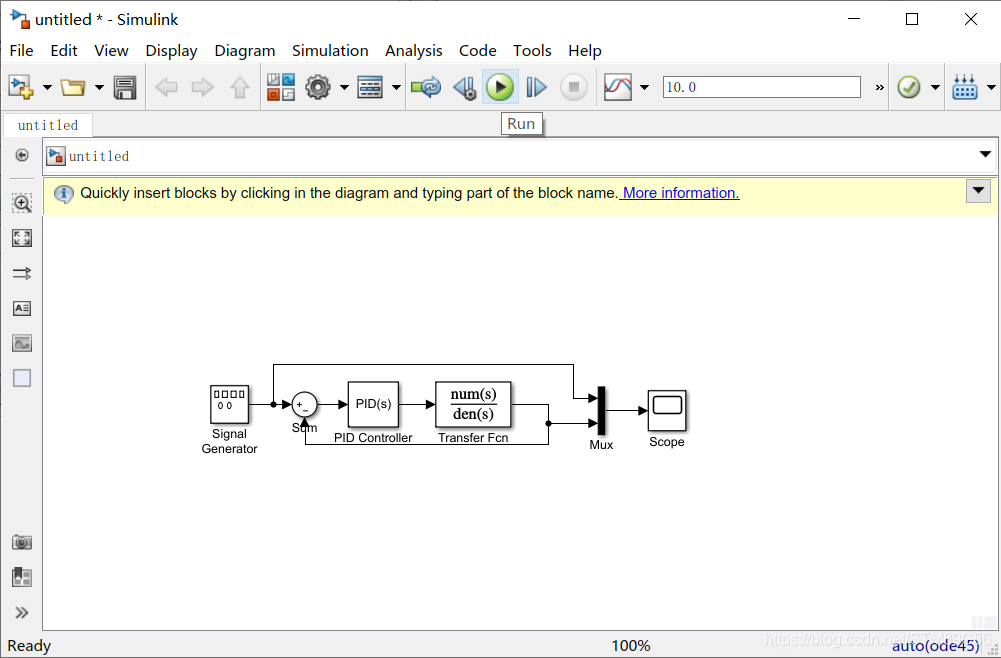The height and width of the screenshot is (658, 1001).
Task: Open the Simulation menu
Action: 330,50
